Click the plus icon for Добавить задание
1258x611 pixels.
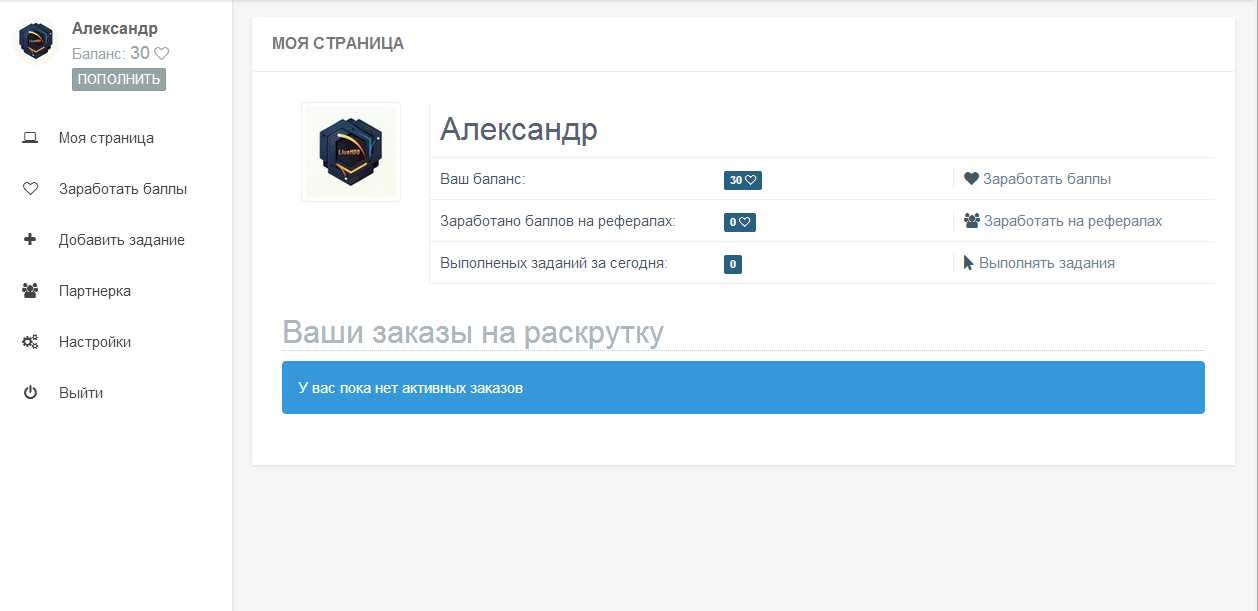[x=30, y=240]
